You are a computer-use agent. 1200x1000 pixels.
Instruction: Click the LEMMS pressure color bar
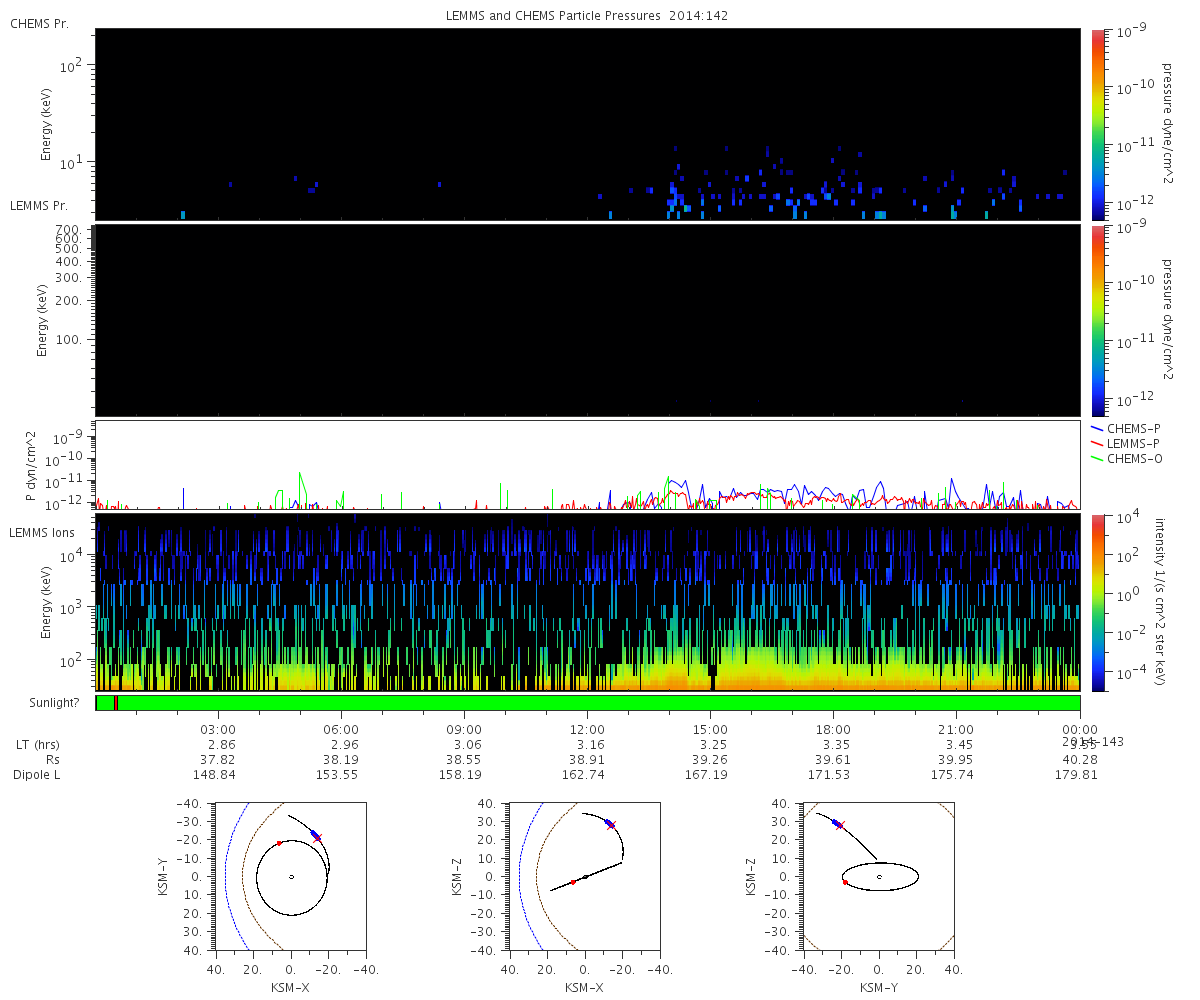(1097, 320)
